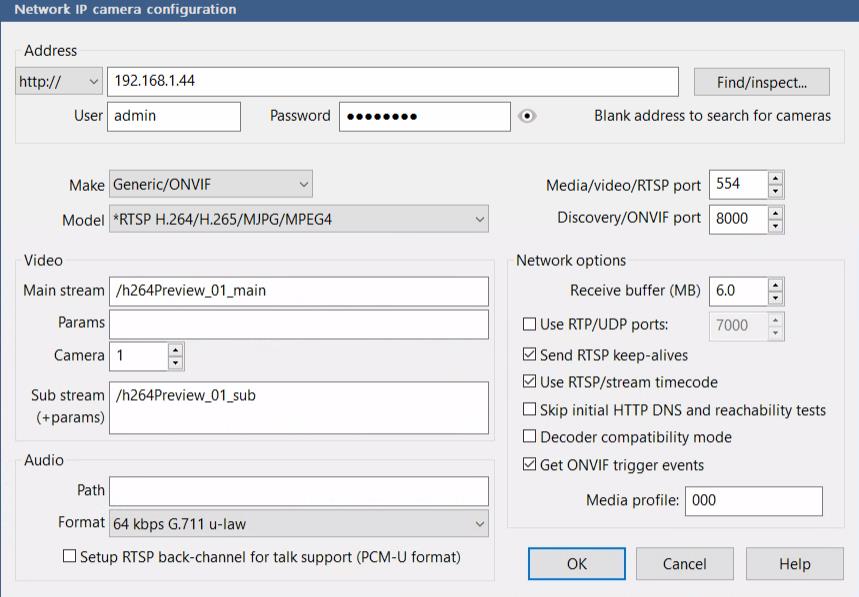Increment the Receive buffer size
The width and height of the screenshot is (859, 597).
(x=776, y=284)
